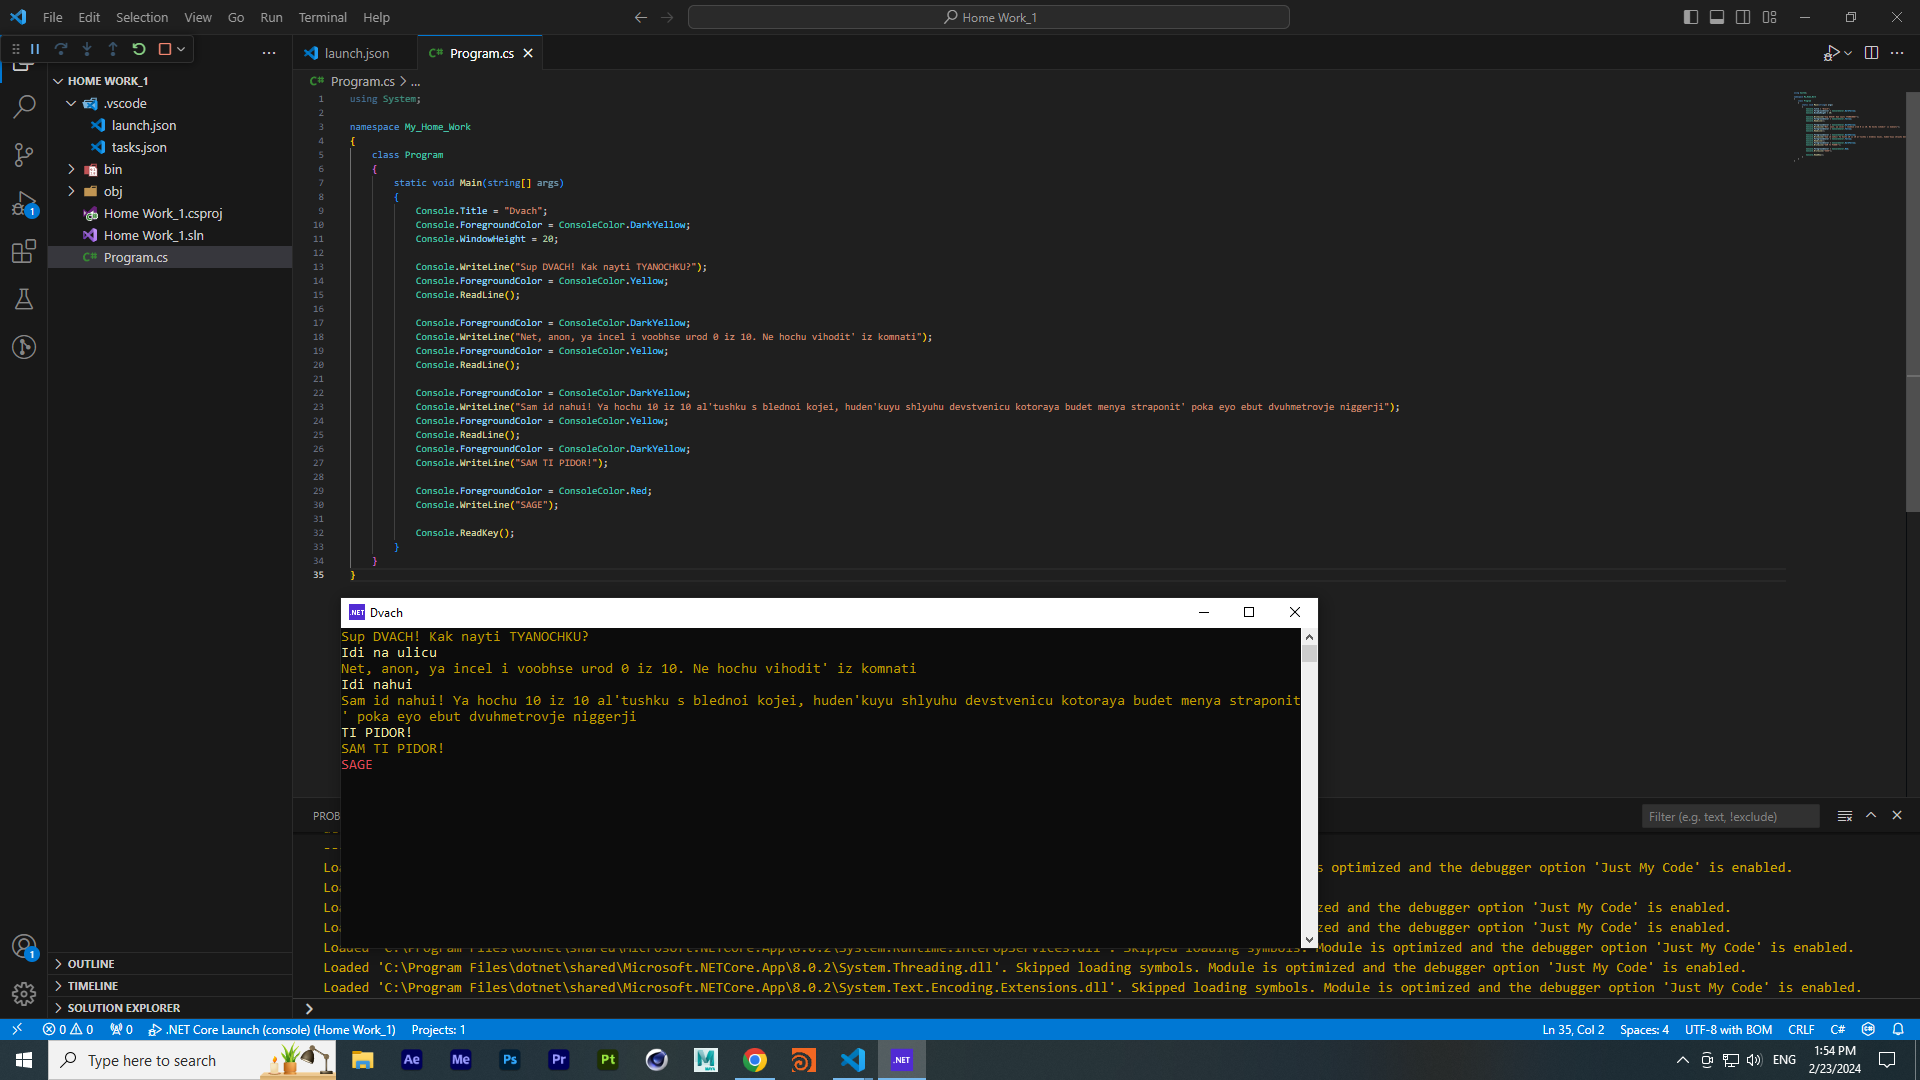Screen dimensions: 1920x1080
Task: Expand the OUTLINE section
Action: (91, 964)
